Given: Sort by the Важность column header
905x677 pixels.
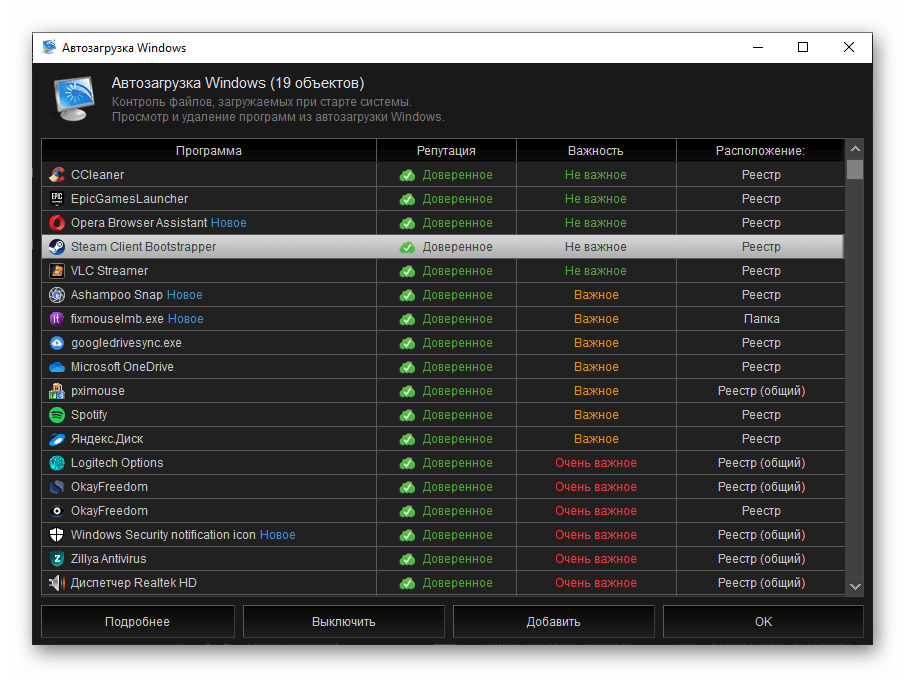Looking at the screenshot, I should coord(596,151).
